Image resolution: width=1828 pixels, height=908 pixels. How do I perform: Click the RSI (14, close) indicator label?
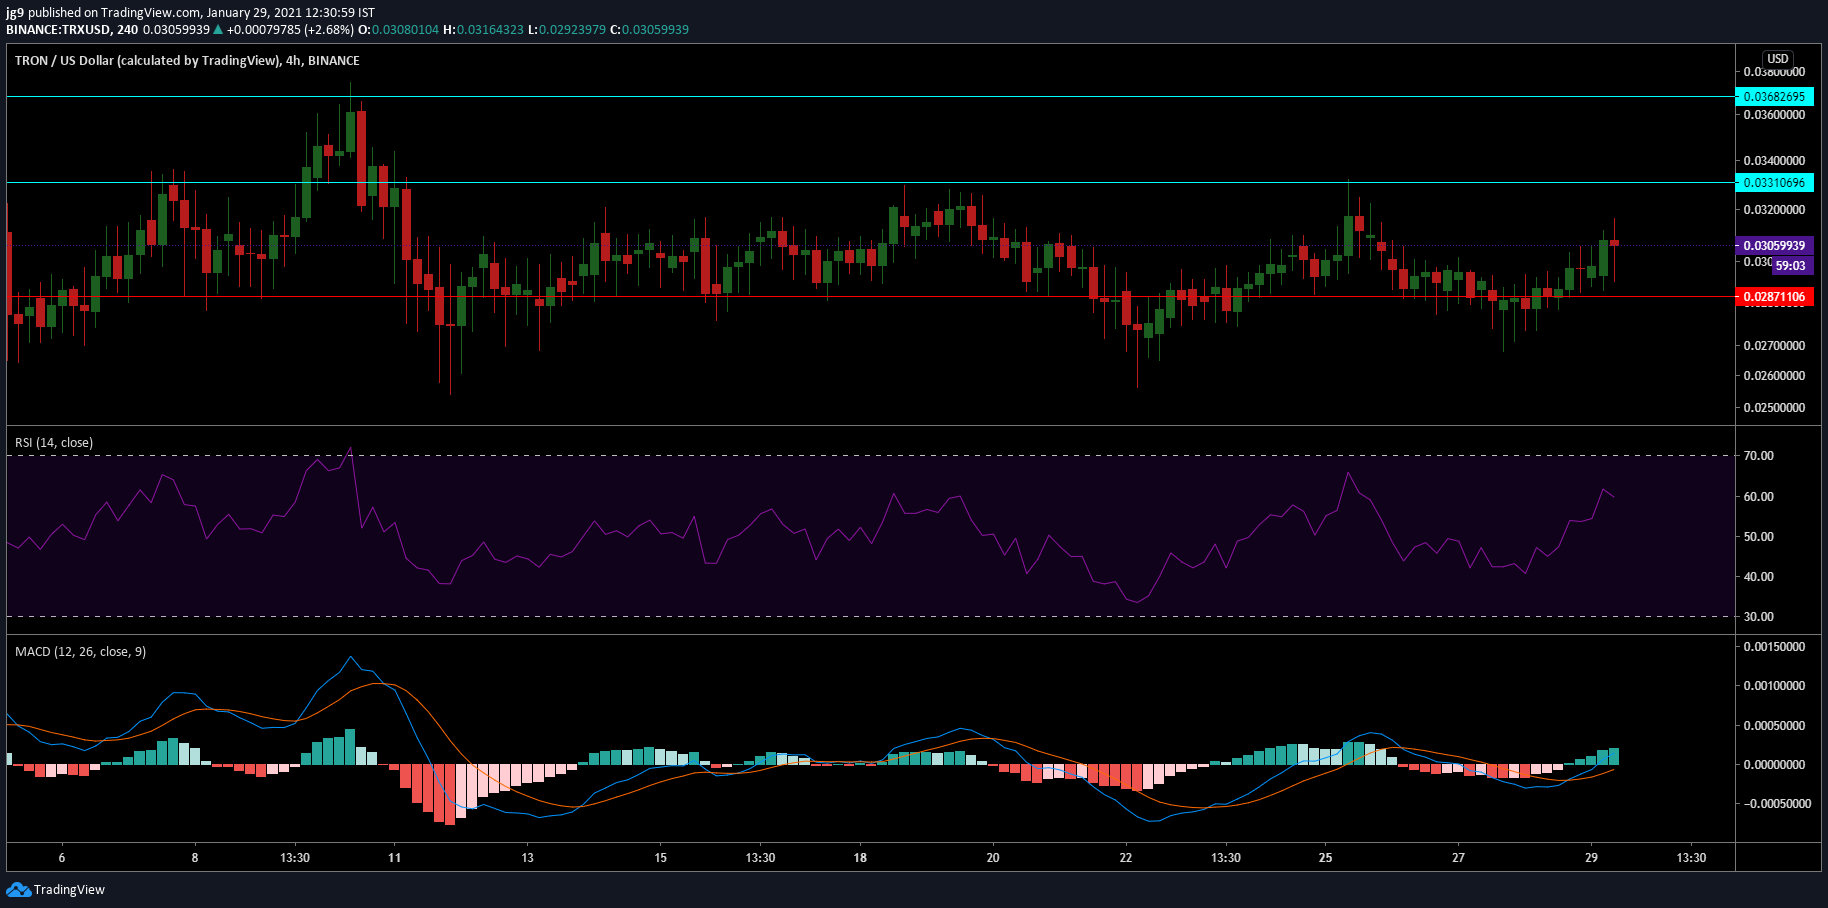click(54, 443)
